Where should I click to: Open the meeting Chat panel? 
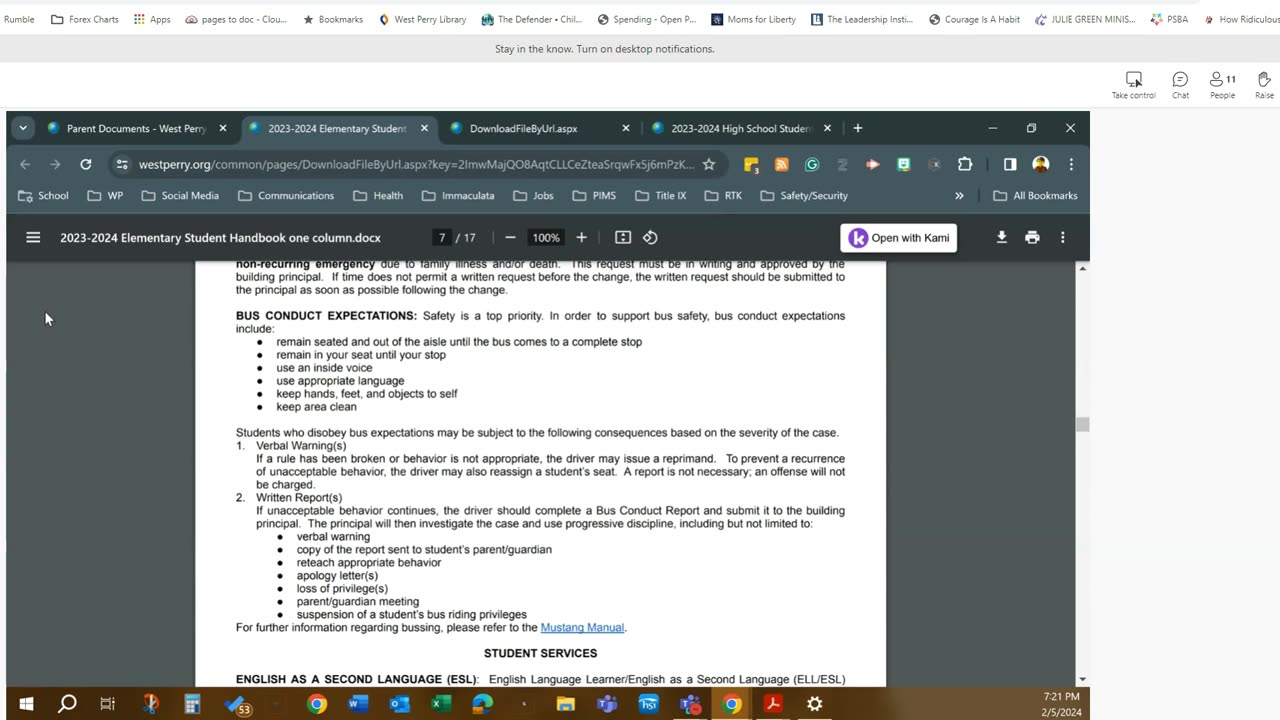[x=1180, y=85]
